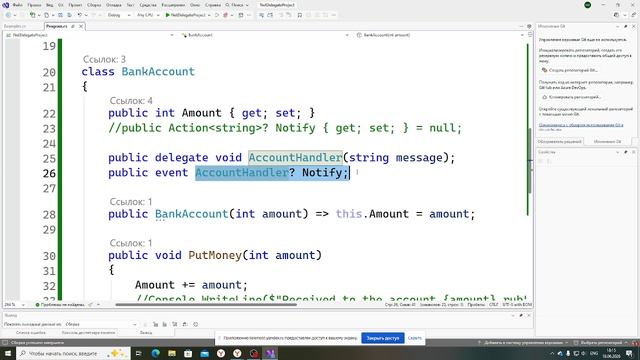Screen dimensions: 640x360
Task: Switch to the Вывод bottom tab
Action: coord(146,333)
